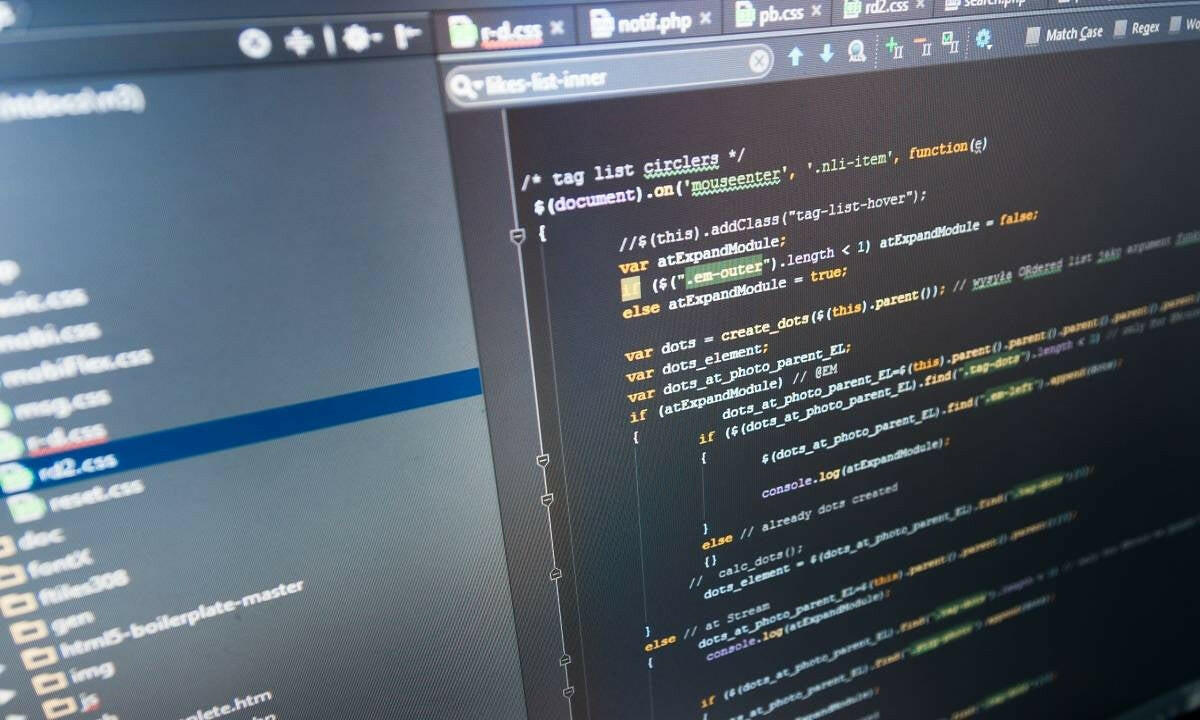Screen dimensions: 1200x720
Task: Click the '/* tag list circlers */' comment
Action: (633, 170)
